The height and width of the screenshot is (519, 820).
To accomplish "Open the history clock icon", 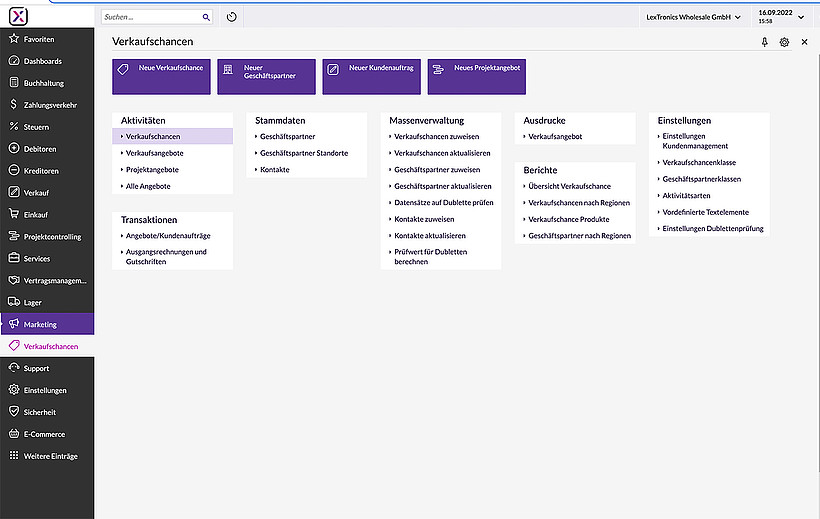I will tap(232, 17).
